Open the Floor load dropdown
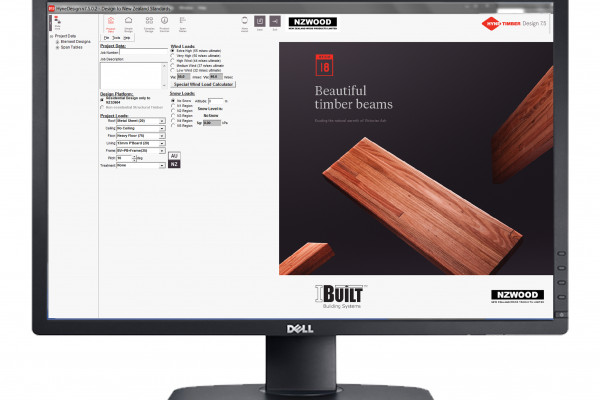The height and width of the screenshot is (400, 600). coord(162,136)
